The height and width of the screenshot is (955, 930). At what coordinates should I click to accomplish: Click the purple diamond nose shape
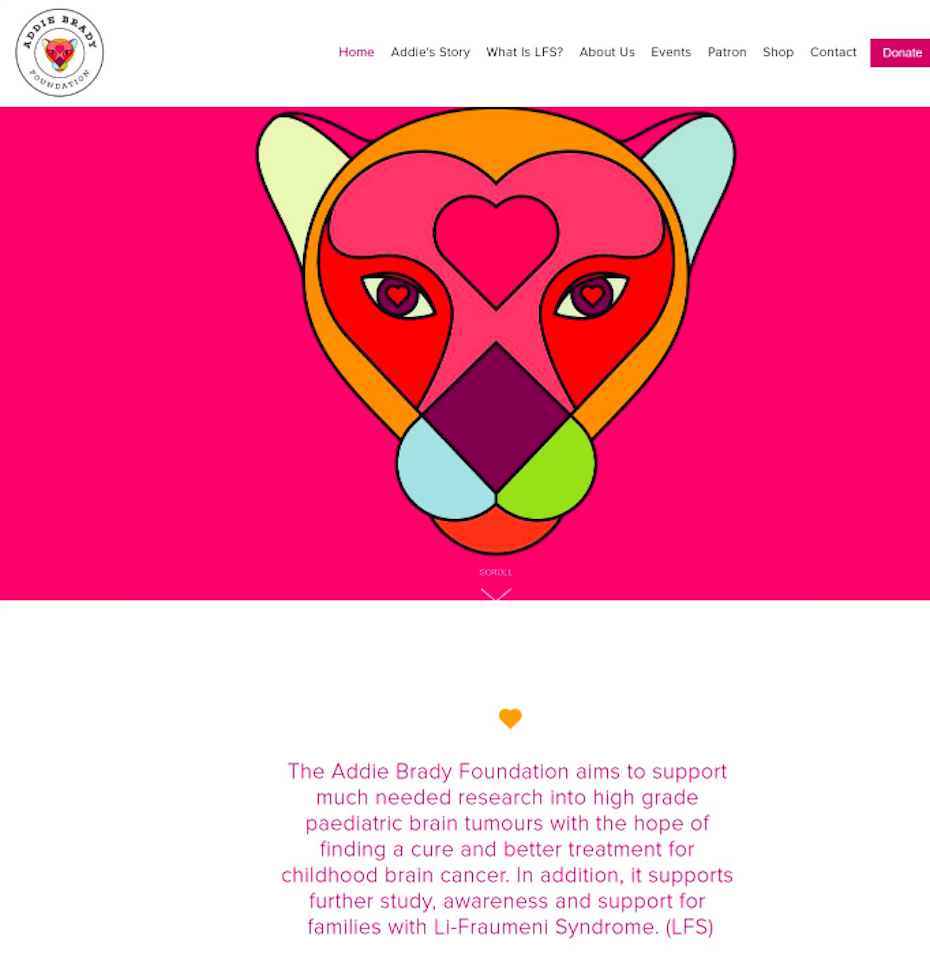[496, 417]
